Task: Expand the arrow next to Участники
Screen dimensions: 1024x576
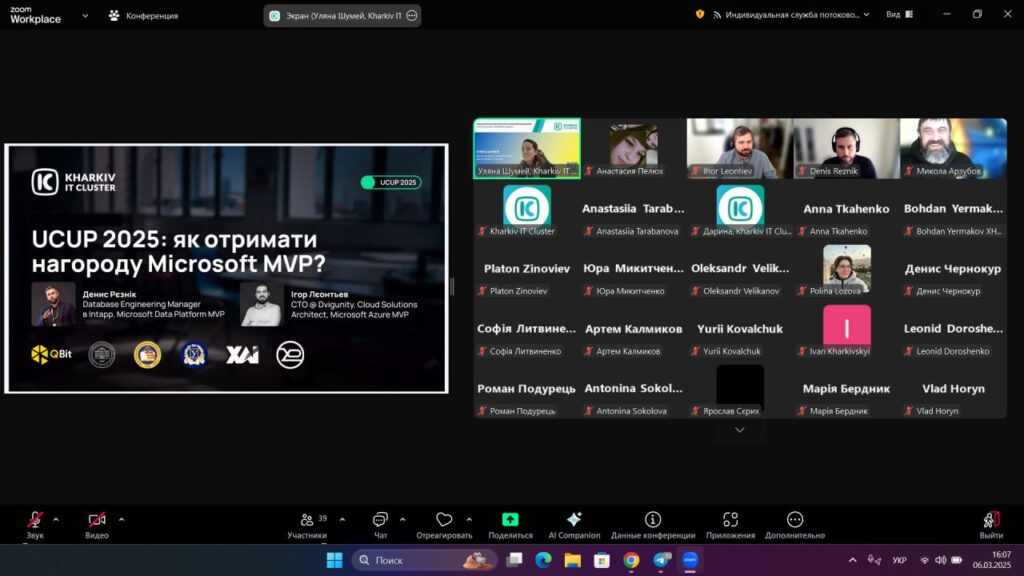Action: 342,520
